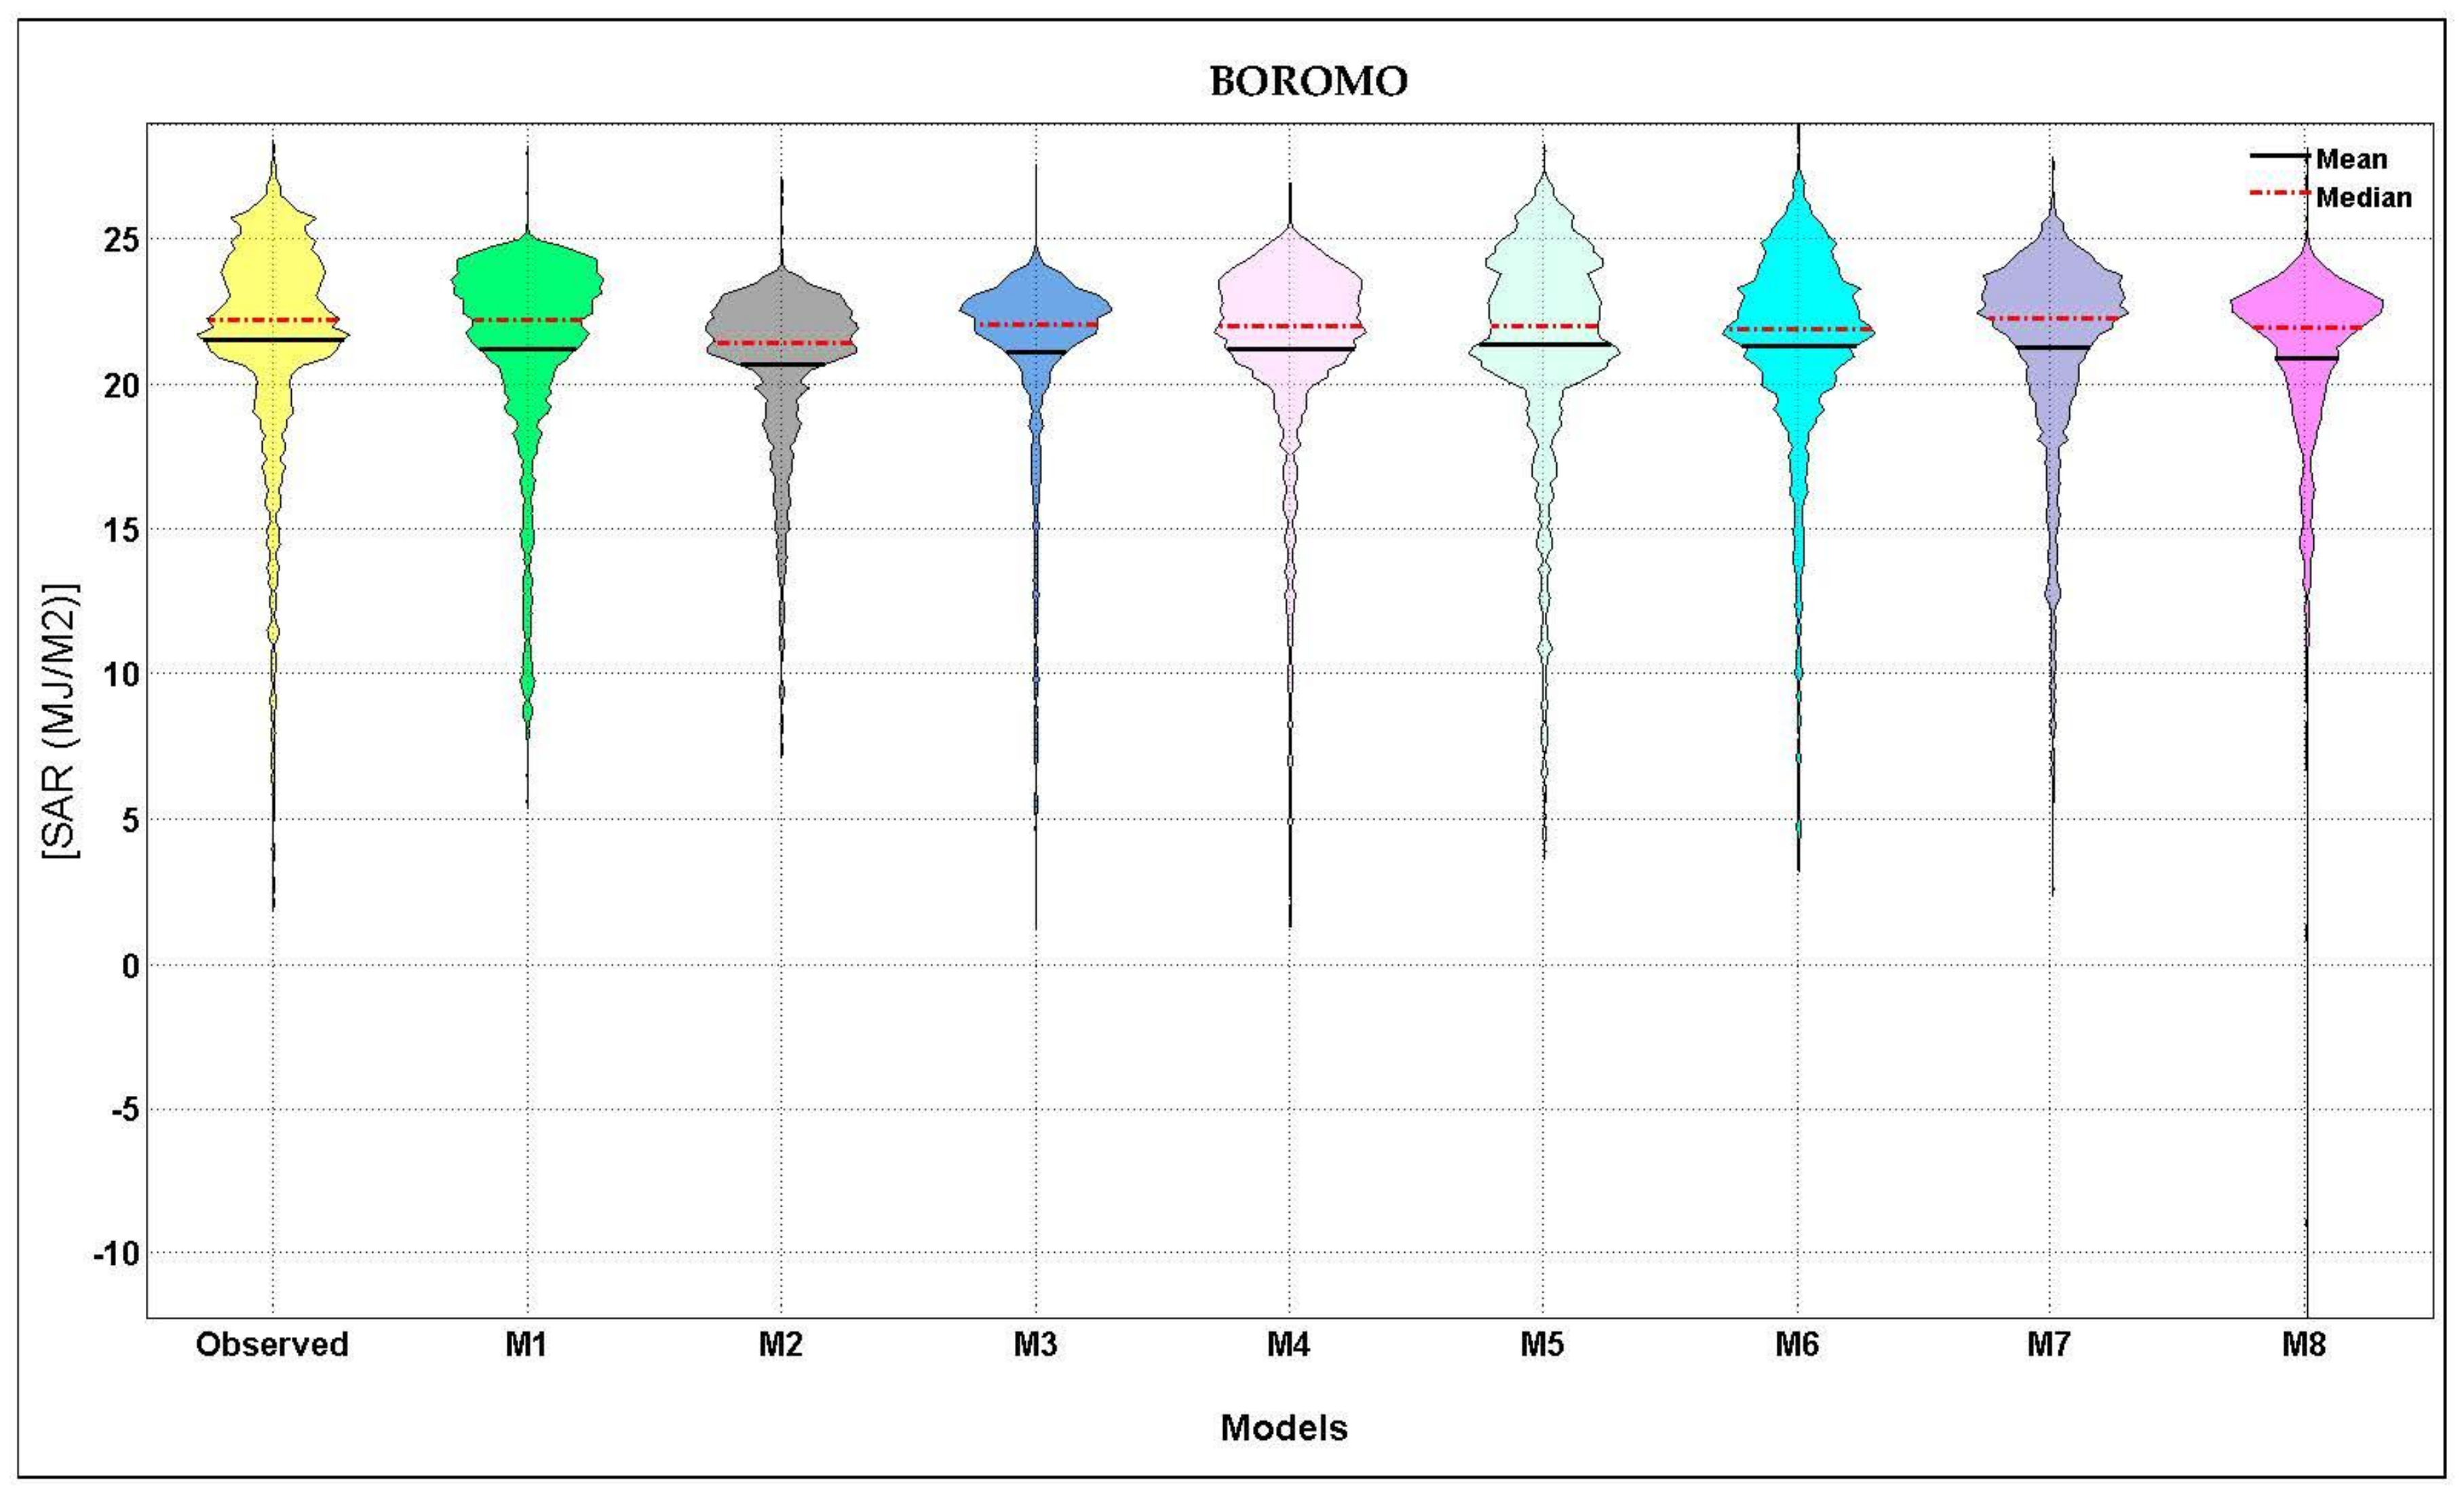The width and height of the screenshot is (2464, 1497).
Task: Click the -10 y-axis tick label
Action: [x=115, y=1254]
